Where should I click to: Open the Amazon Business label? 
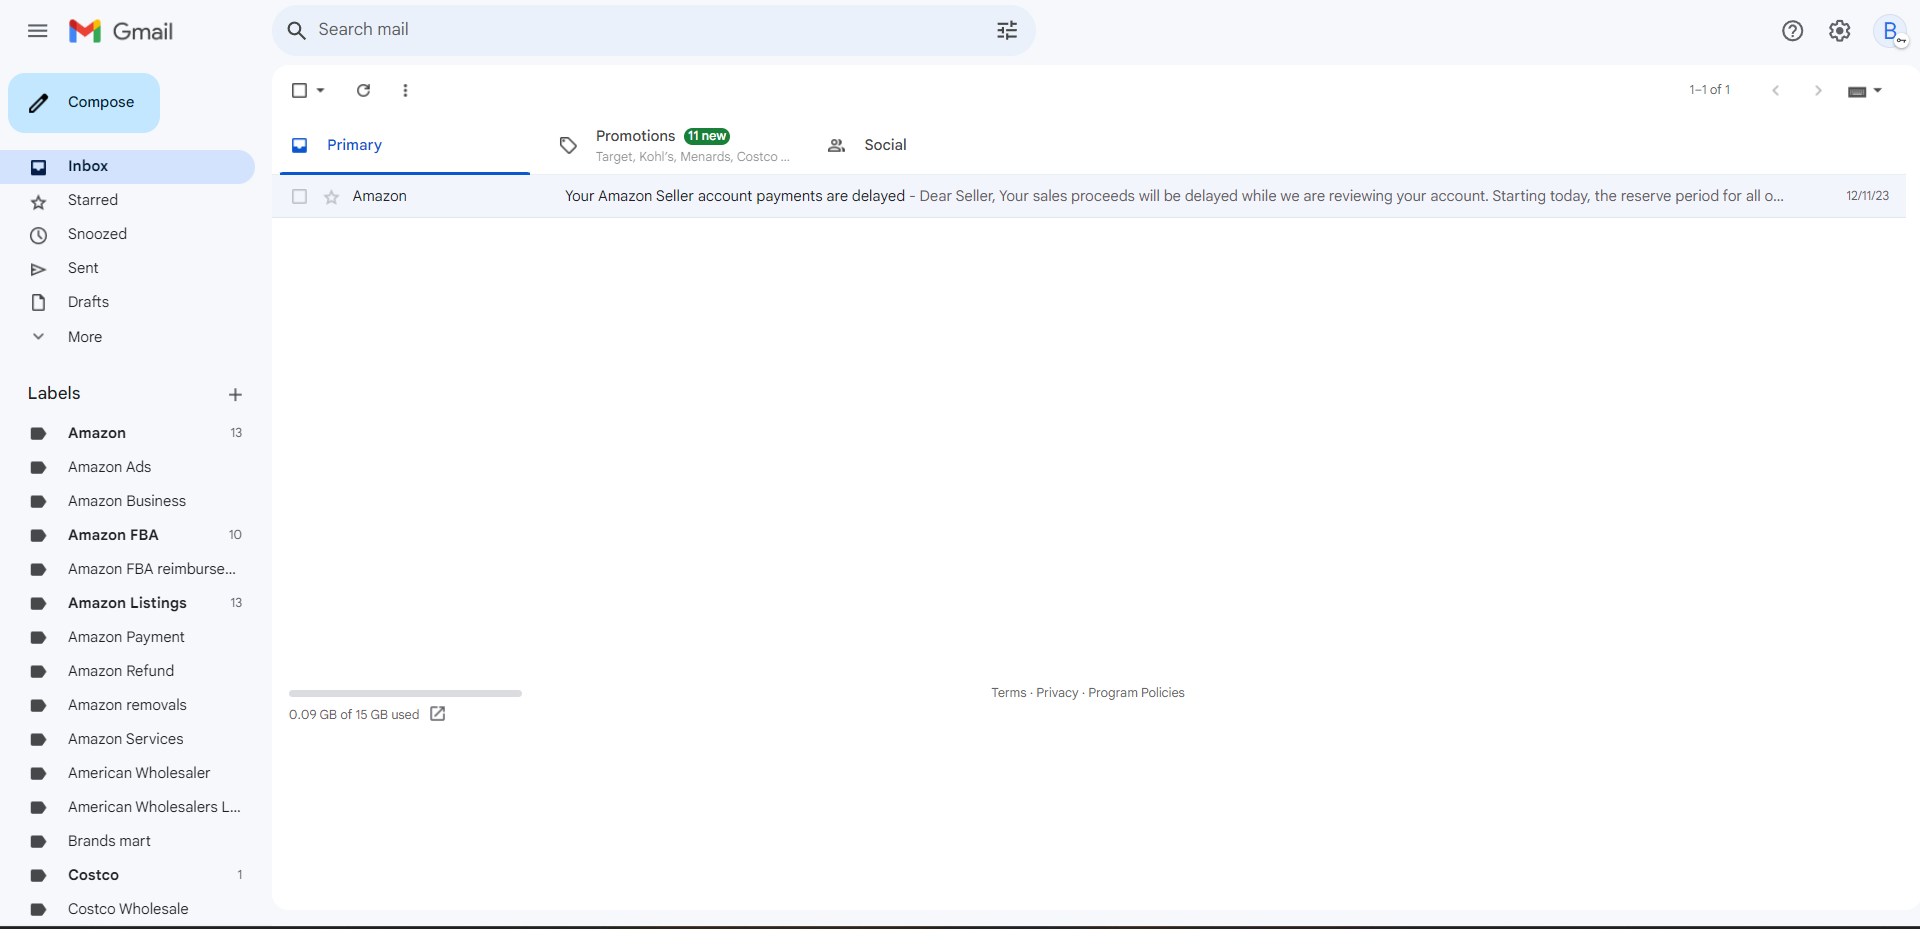(127, 502)
